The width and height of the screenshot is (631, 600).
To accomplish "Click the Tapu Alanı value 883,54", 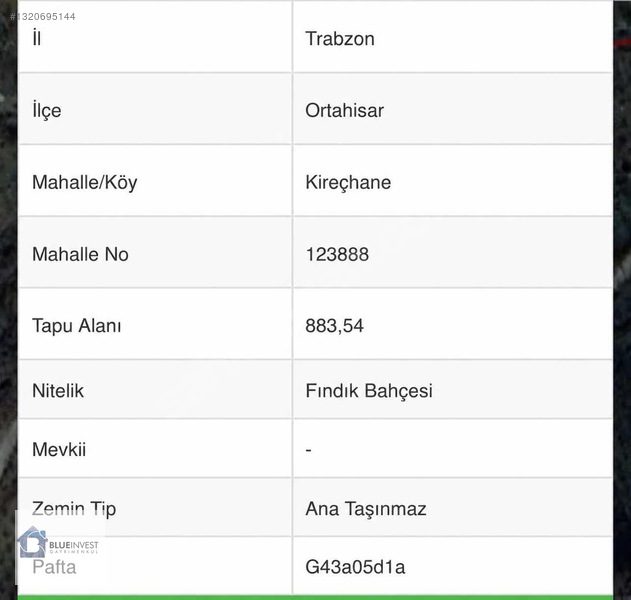I will tap(334, 326).
